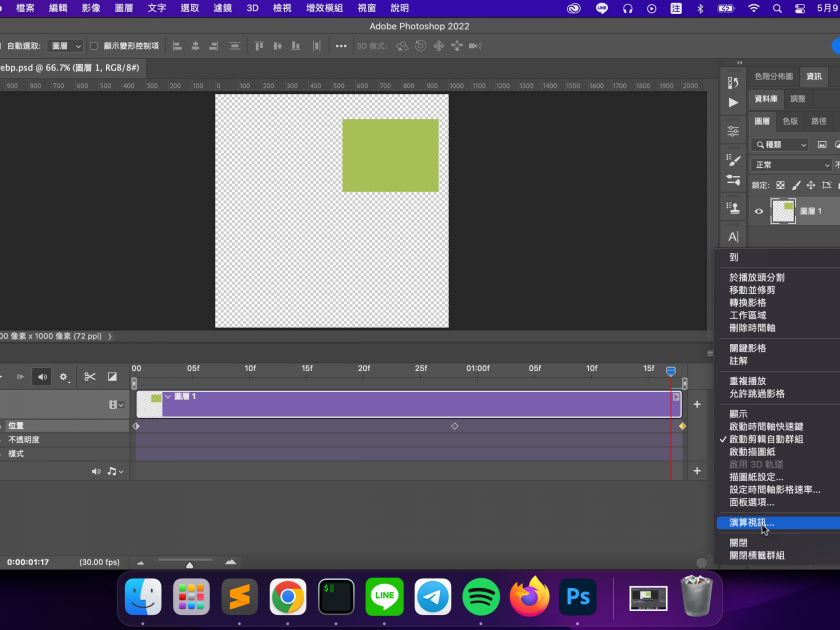This screenshot has height=630, width=840.
Task: Hide 圖層 1 using the eye icon
Action: click(759, 211)
